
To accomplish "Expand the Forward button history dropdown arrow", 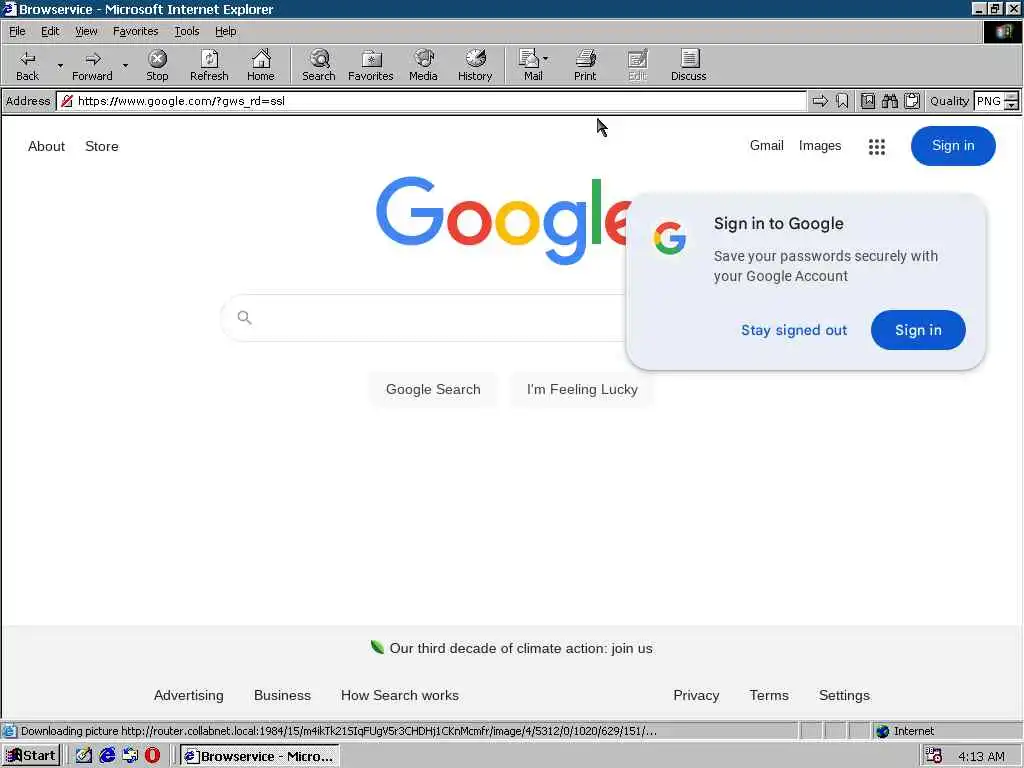I will click(x=125, y=65).
